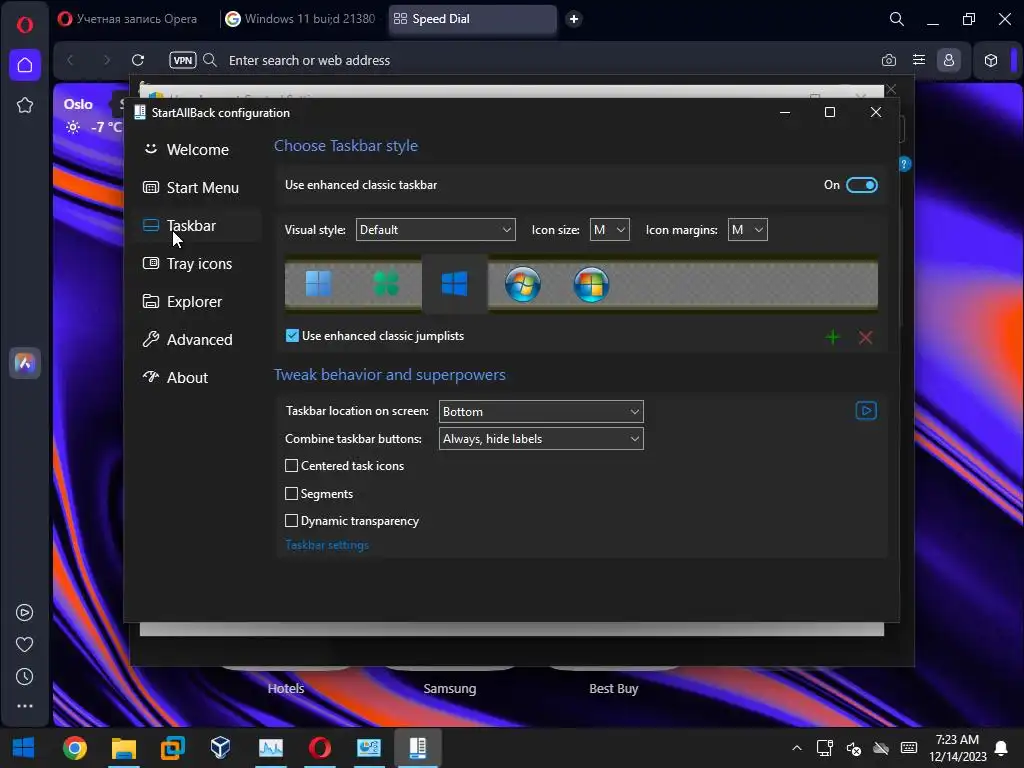Screen dimensions: 1024x768
Task: Open VirtualBox cube icon on taskbar
Action: [221, 748]
